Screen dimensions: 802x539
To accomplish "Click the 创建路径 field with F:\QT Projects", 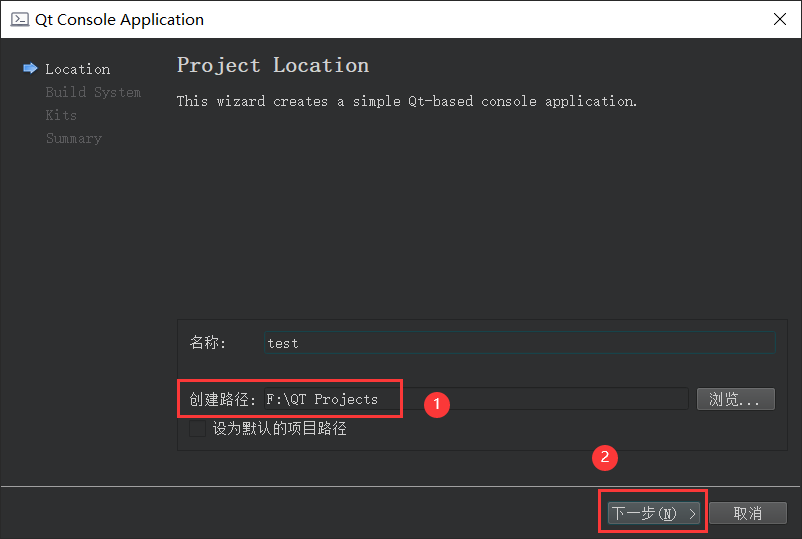I will pos(476,399).
